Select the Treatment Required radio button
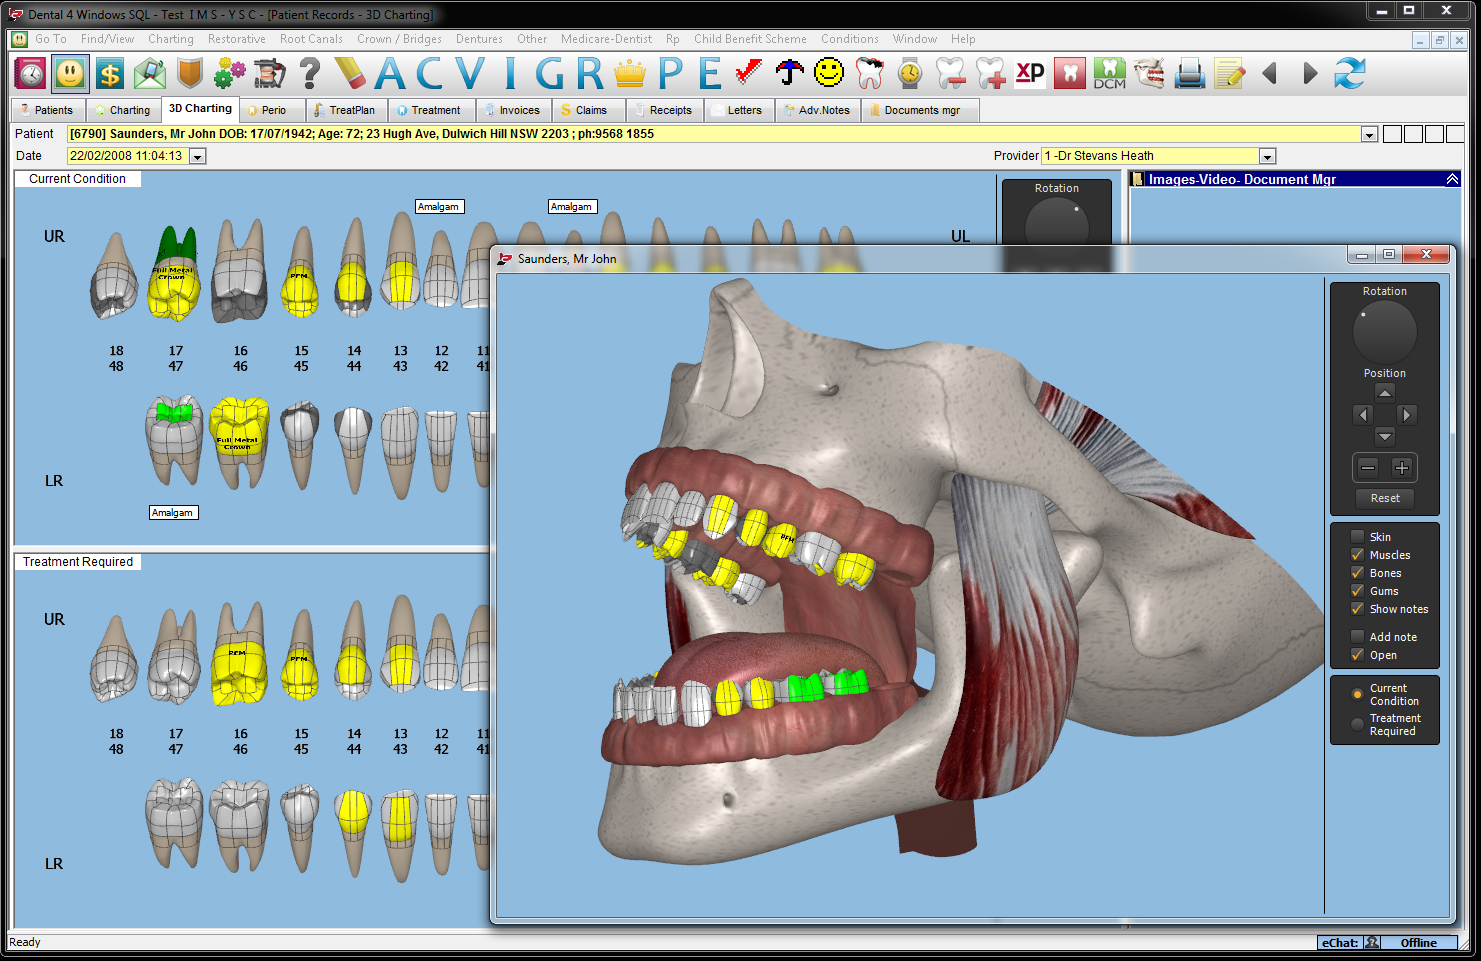 [1357, 724]
